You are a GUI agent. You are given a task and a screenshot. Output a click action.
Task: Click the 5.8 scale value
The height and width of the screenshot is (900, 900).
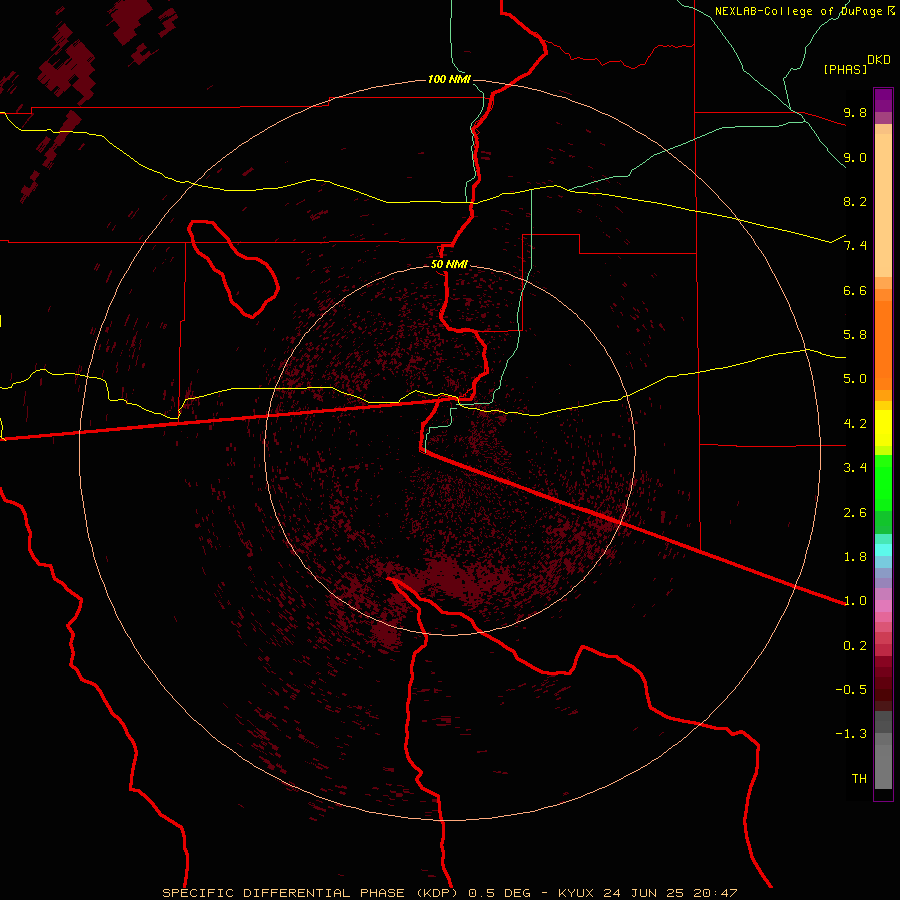click(x=855, y=335)
